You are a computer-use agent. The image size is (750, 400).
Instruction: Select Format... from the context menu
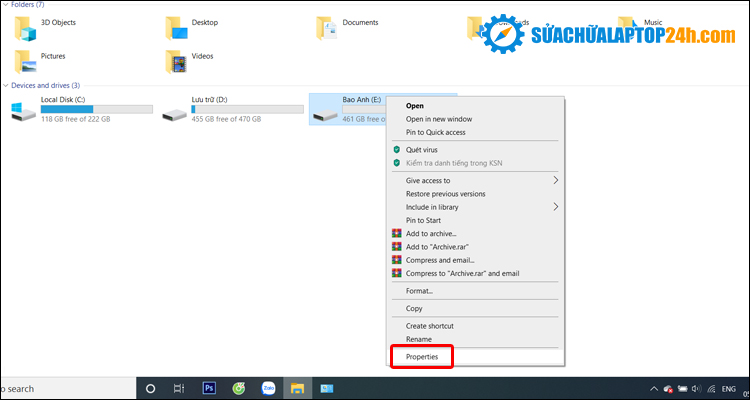tap(419, 291)
